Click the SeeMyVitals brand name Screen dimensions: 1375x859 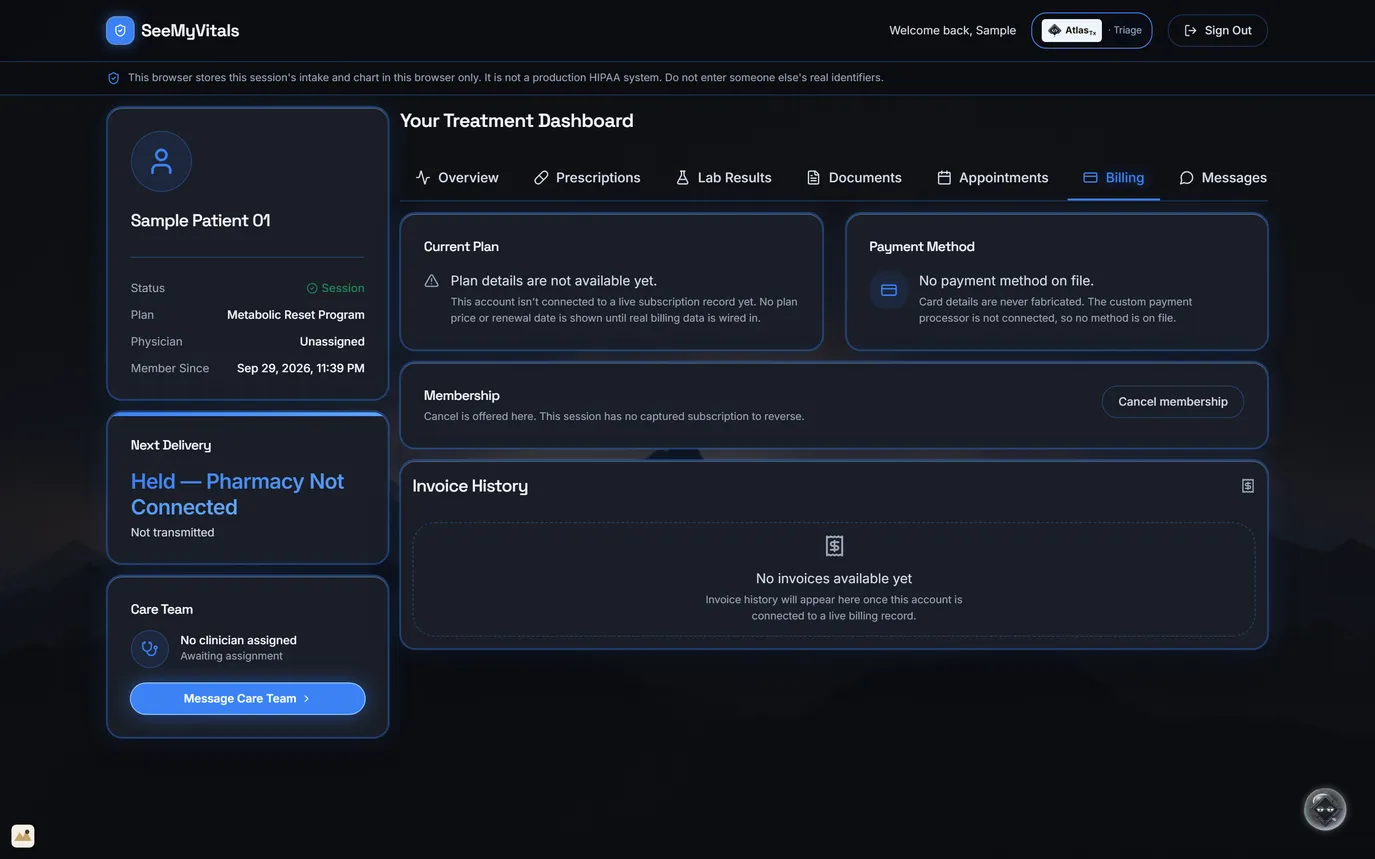[x=190, y=30]
